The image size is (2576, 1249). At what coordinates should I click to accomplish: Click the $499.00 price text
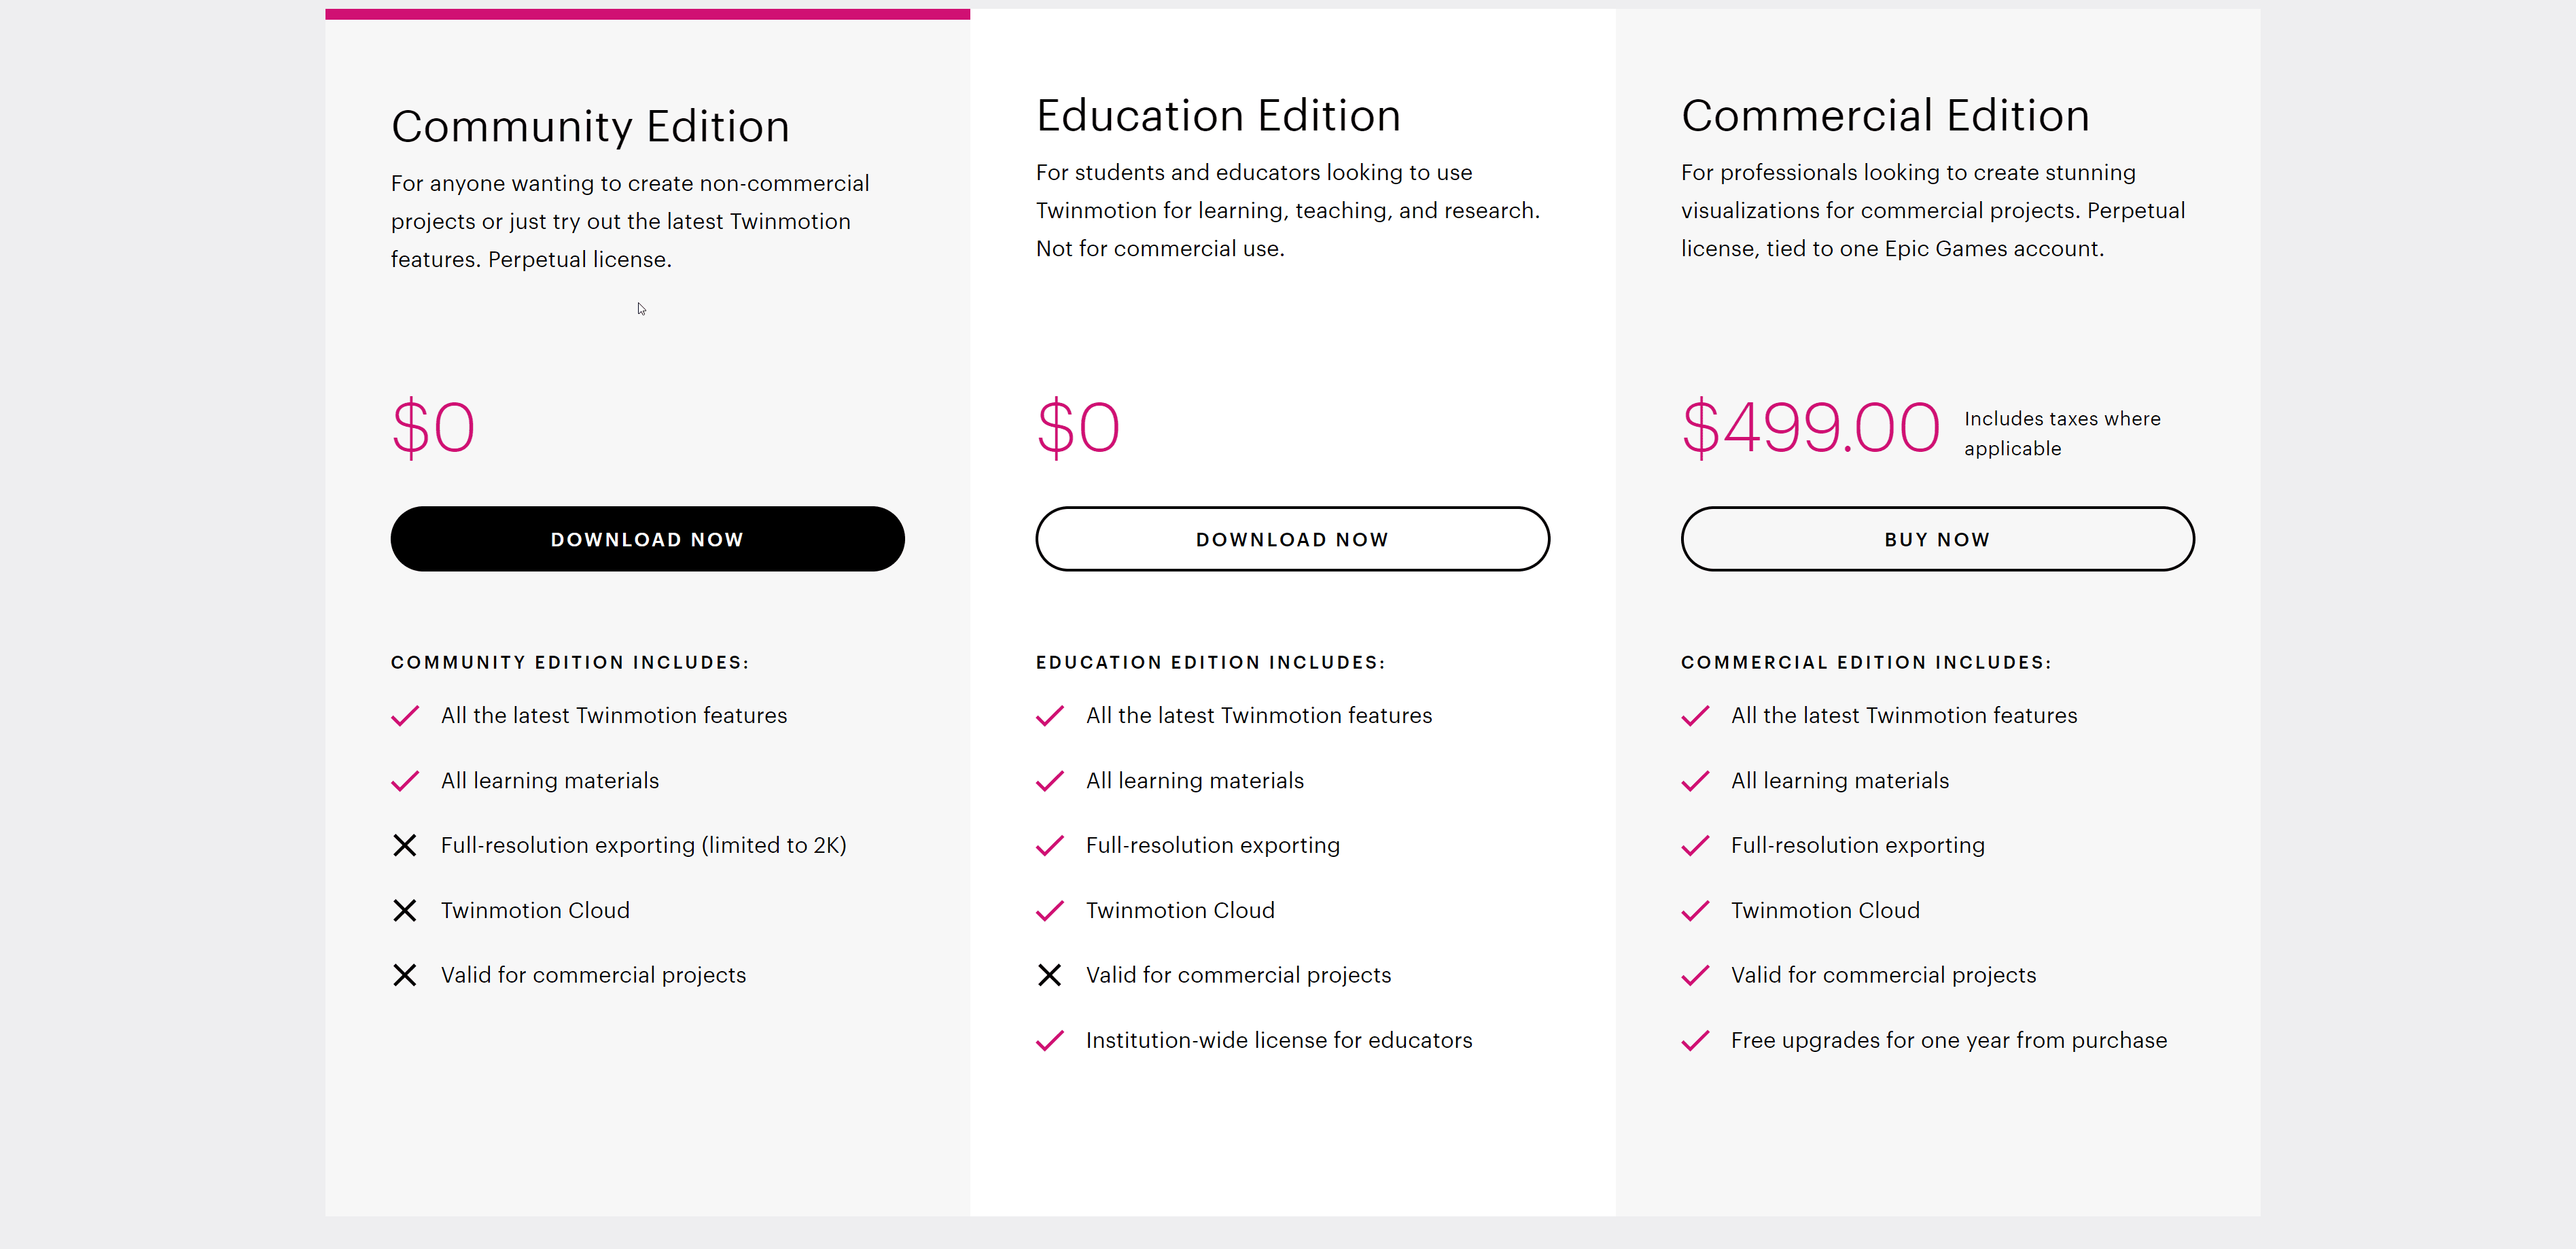pyautogui.click(x=1810, y=428)
